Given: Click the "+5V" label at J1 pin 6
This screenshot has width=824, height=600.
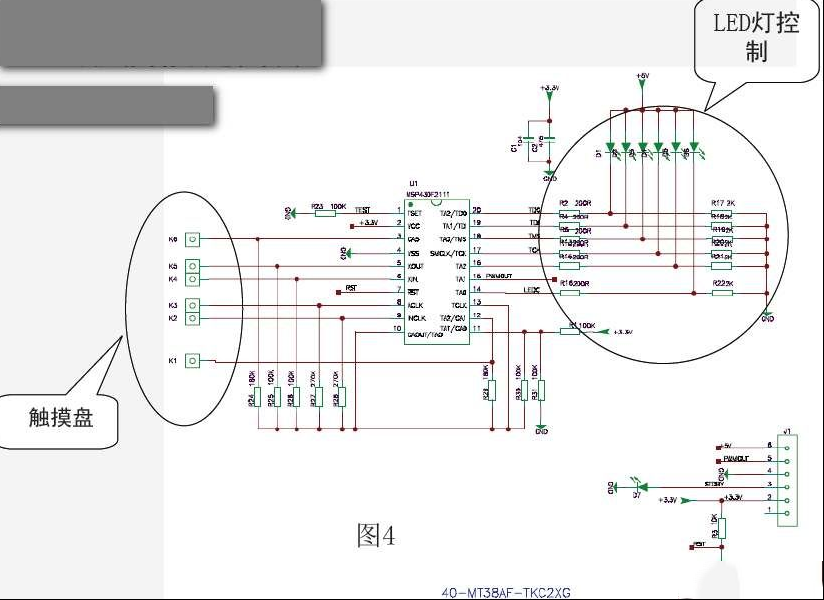Looking at the screenshot, I should click(726, 446).
